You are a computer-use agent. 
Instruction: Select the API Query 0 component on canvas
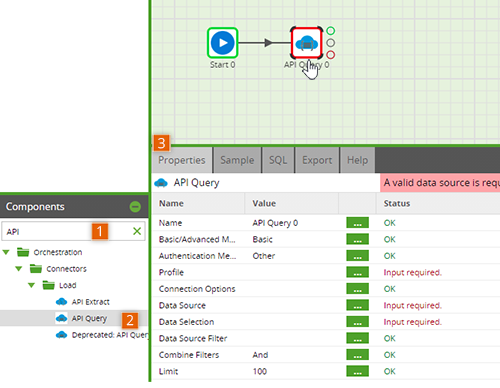click(x=307, y=43)
